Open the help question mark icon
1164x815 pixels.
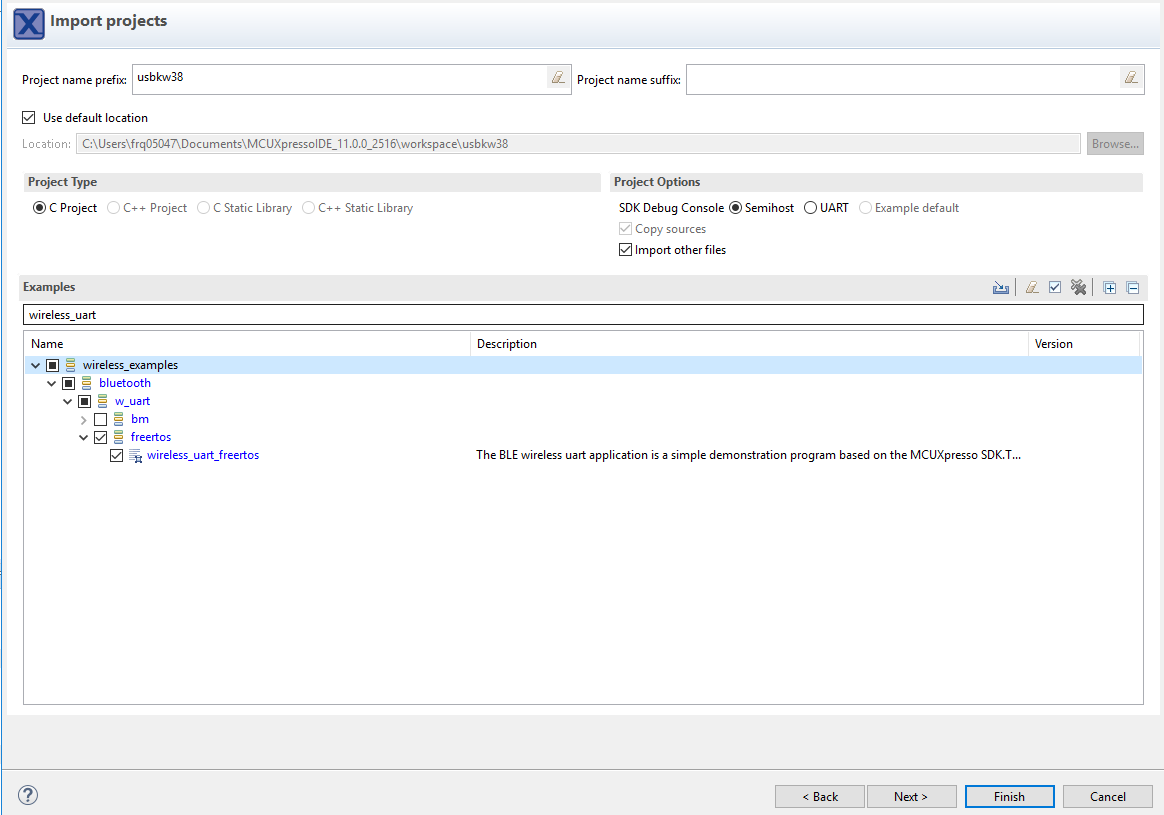(28, 796)
